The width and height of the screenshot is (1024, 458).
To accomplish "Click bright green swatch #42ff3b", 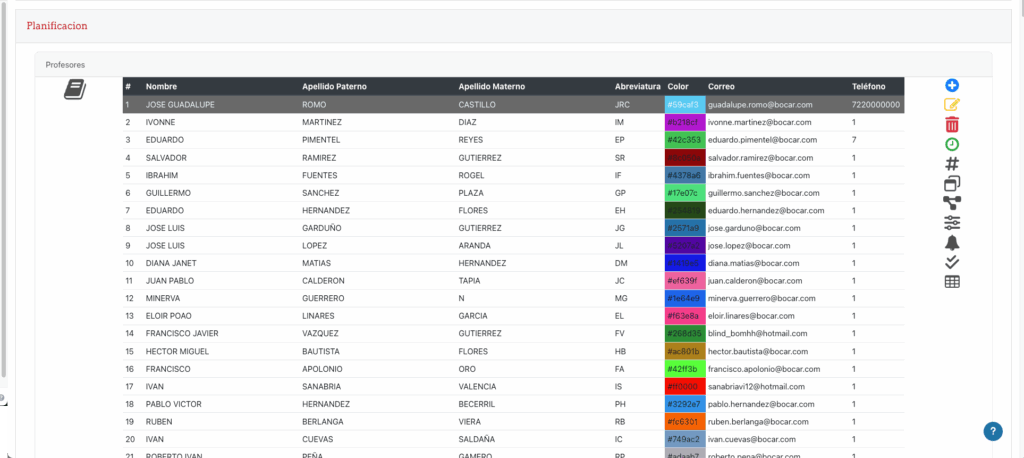I will [x=684, y=369].
